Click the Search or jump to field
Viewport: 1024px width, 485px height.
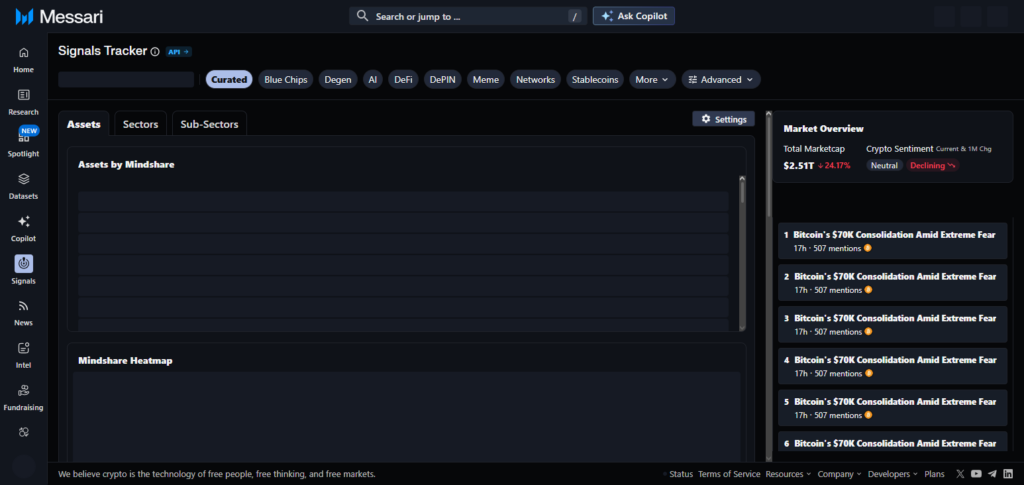[466, 16]
